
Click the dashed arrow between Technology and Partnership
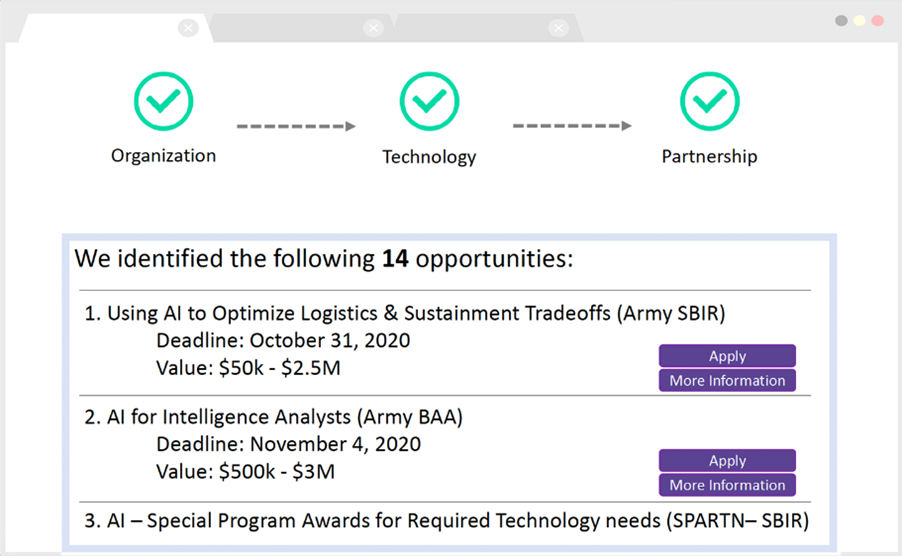[x=572, y=126]
